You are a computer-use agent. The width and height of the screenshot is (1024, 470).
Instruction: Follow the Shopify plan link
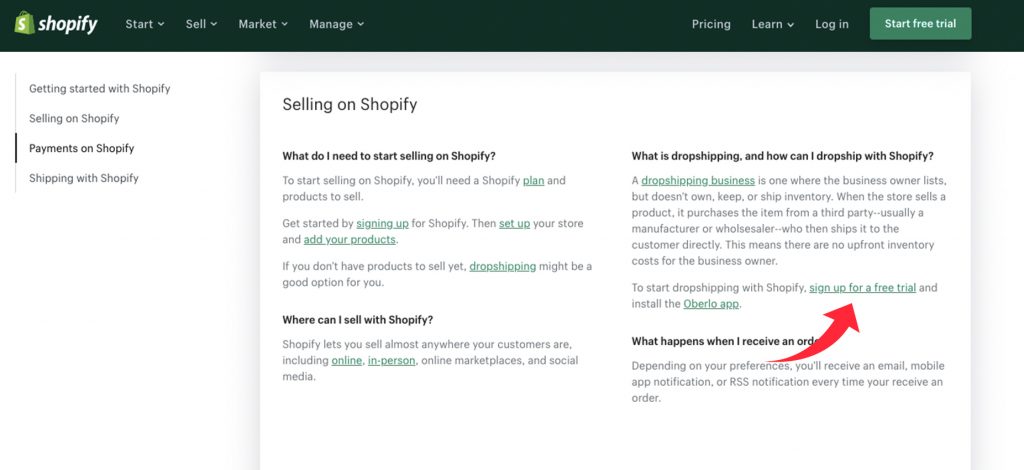[x=534, y=181]
